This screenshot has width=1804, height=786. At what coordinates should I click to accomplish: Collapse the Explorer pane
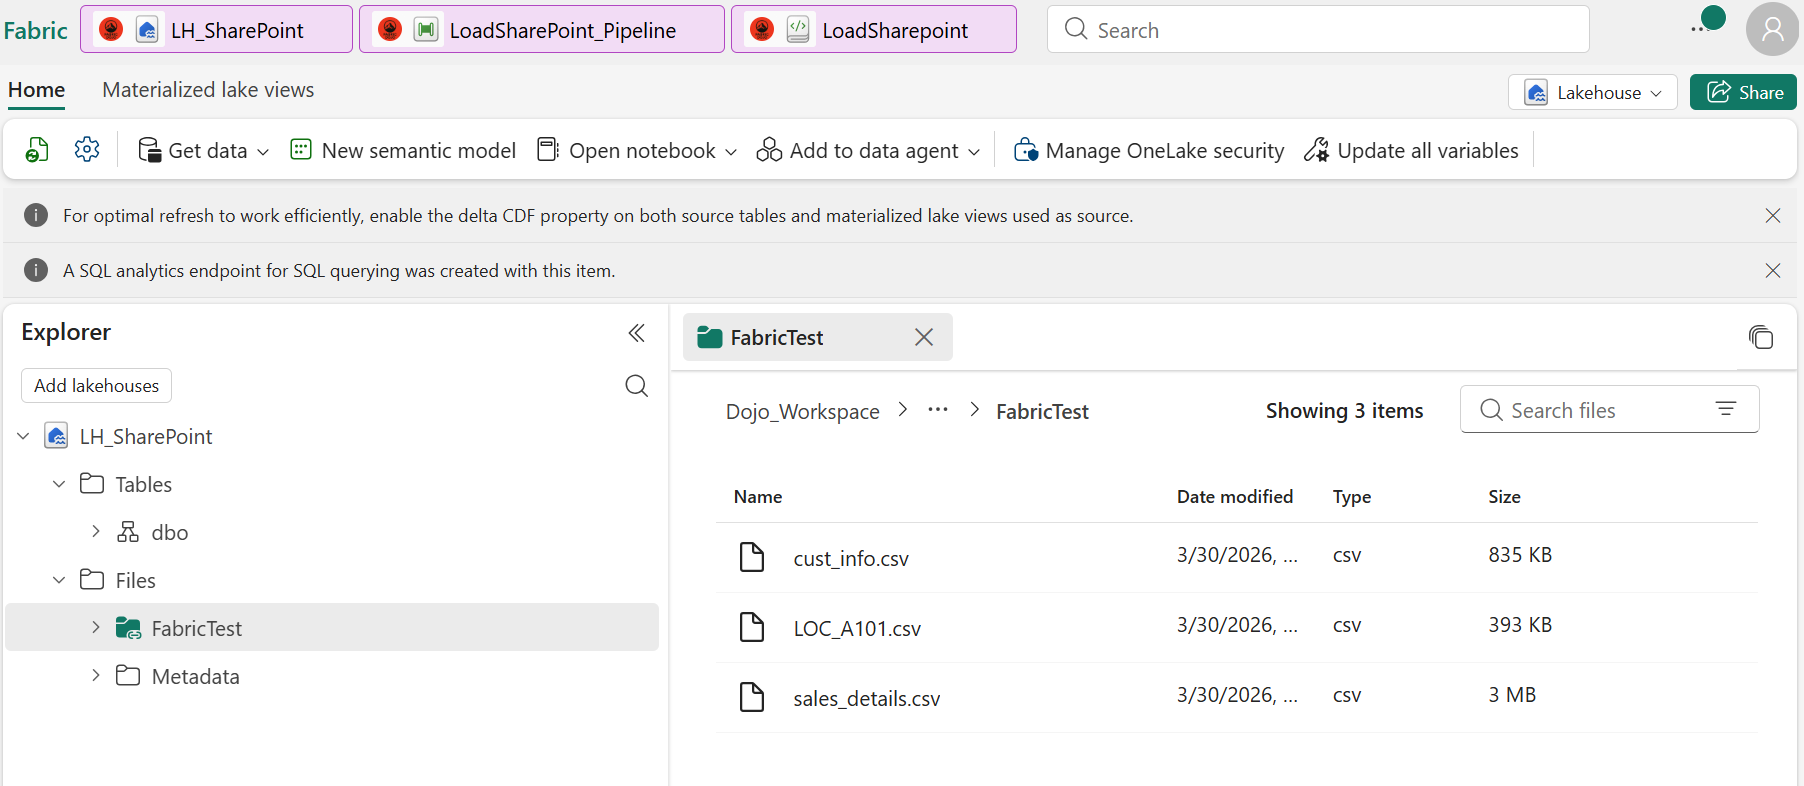(636, 333)
